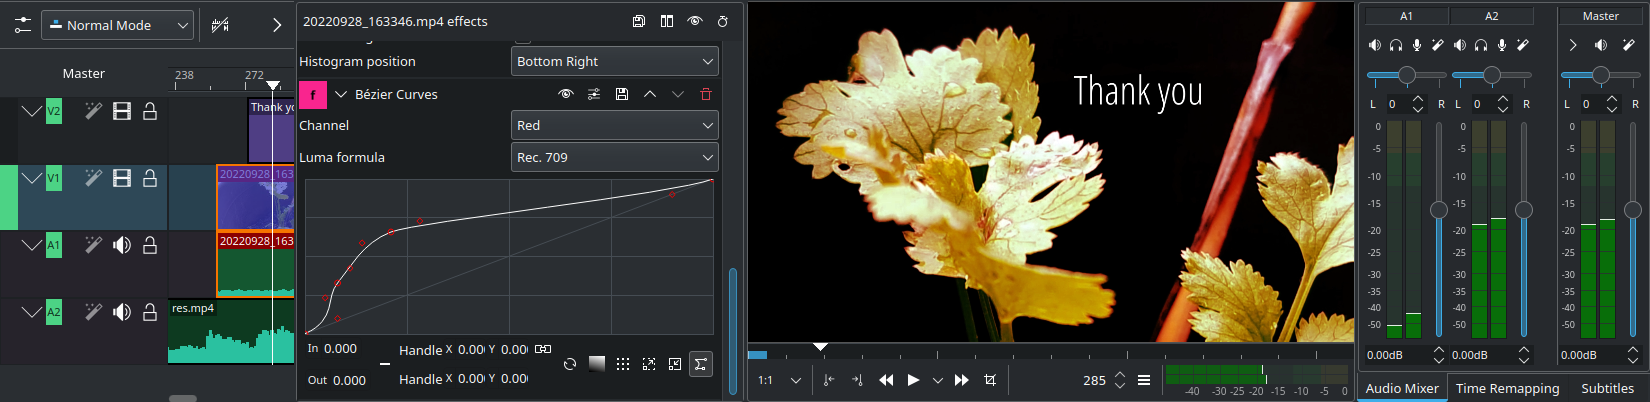
Task: Click the Master volume fader handle
Action: 1632,210
